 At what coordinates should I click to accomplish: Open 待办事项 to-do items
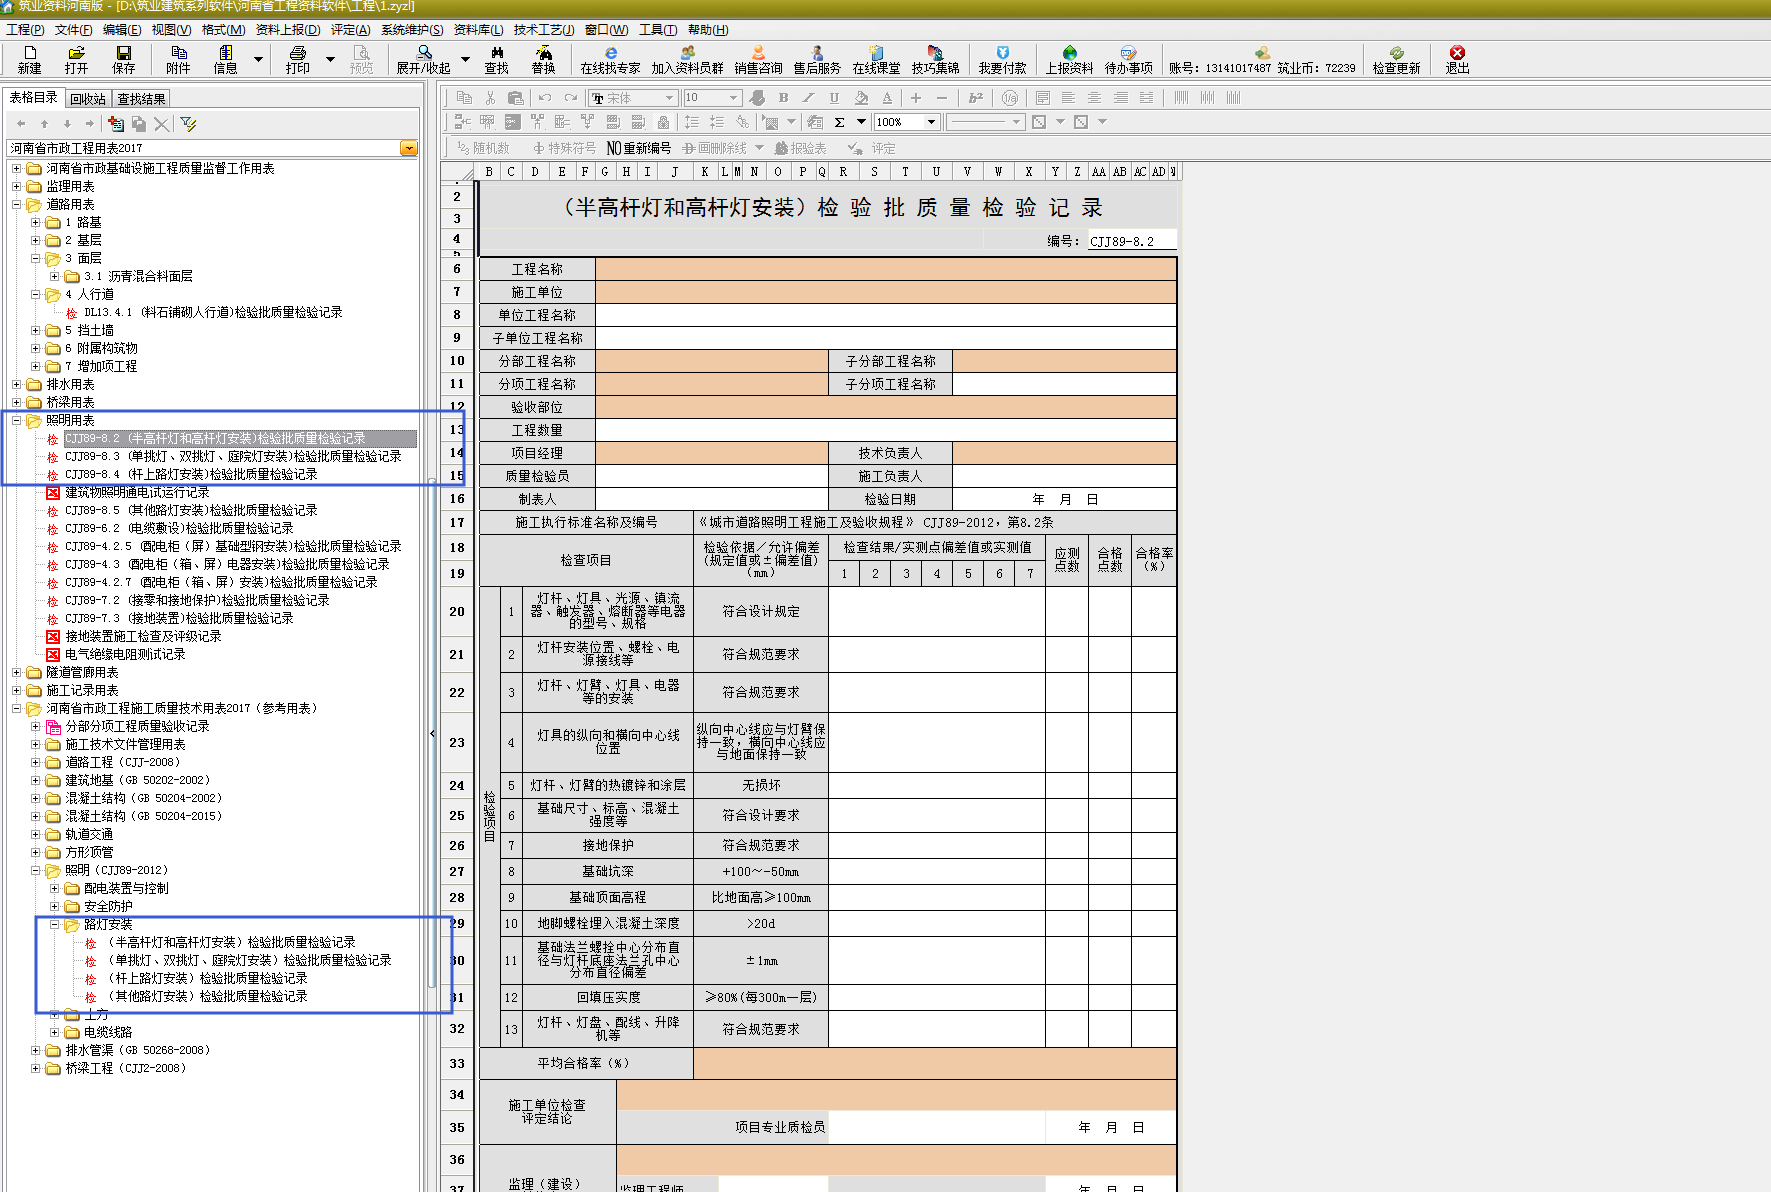pyautogui.click(x=1128, y=59)
